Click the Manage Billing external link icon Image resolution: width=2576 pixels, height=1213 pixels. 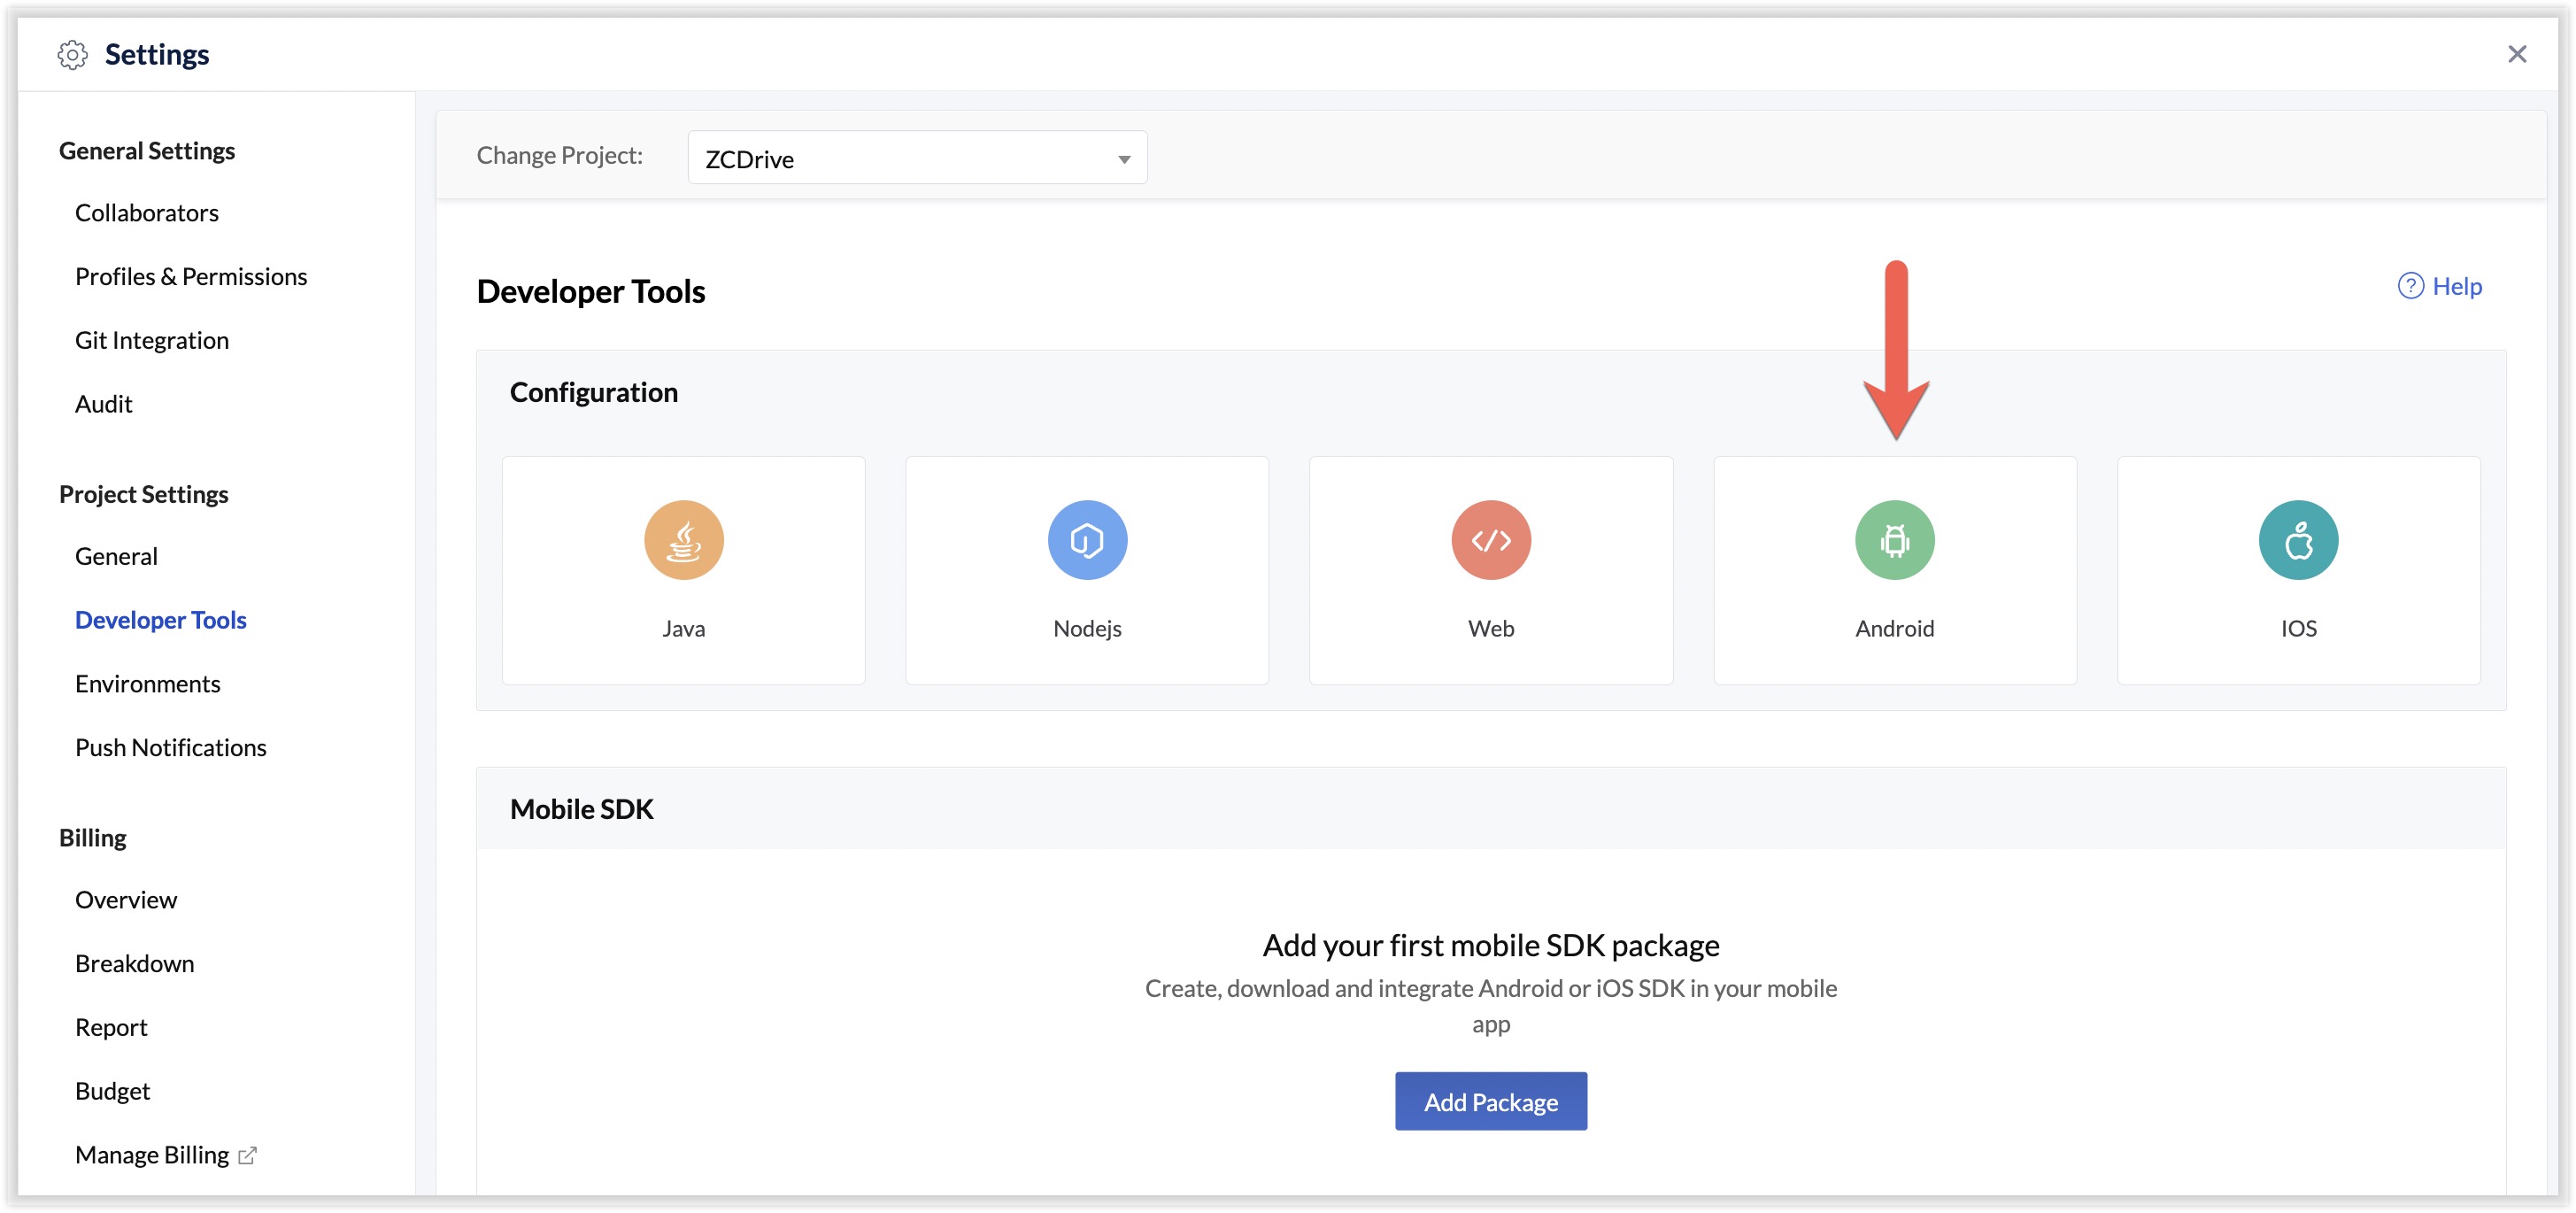pyautogui.click(x=247, y=1155)
